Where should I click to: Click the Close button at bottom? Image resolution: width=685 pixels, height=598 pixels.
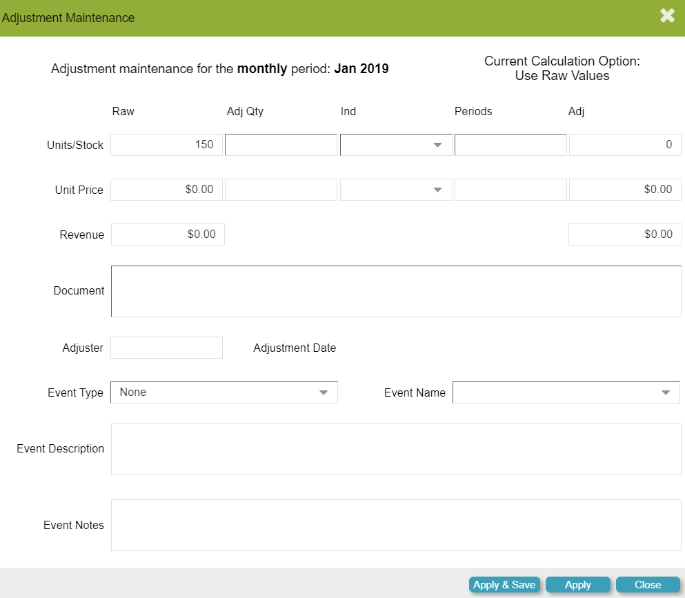pos(647,585)
